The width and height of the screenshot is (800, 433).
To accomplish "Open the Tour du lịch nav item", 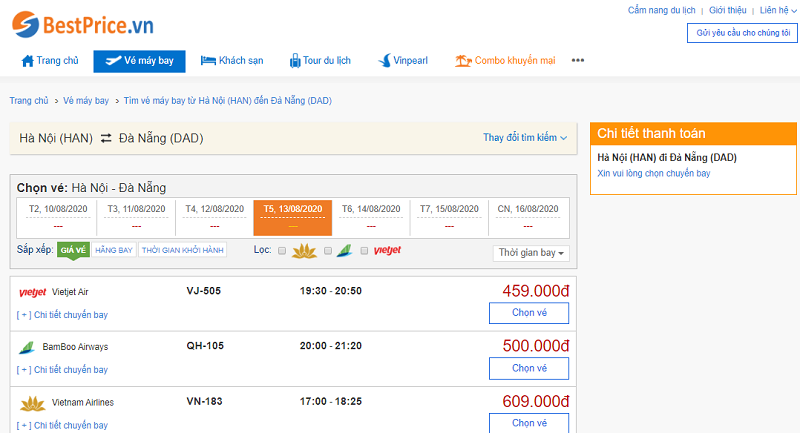I will [x=320, y=61].
